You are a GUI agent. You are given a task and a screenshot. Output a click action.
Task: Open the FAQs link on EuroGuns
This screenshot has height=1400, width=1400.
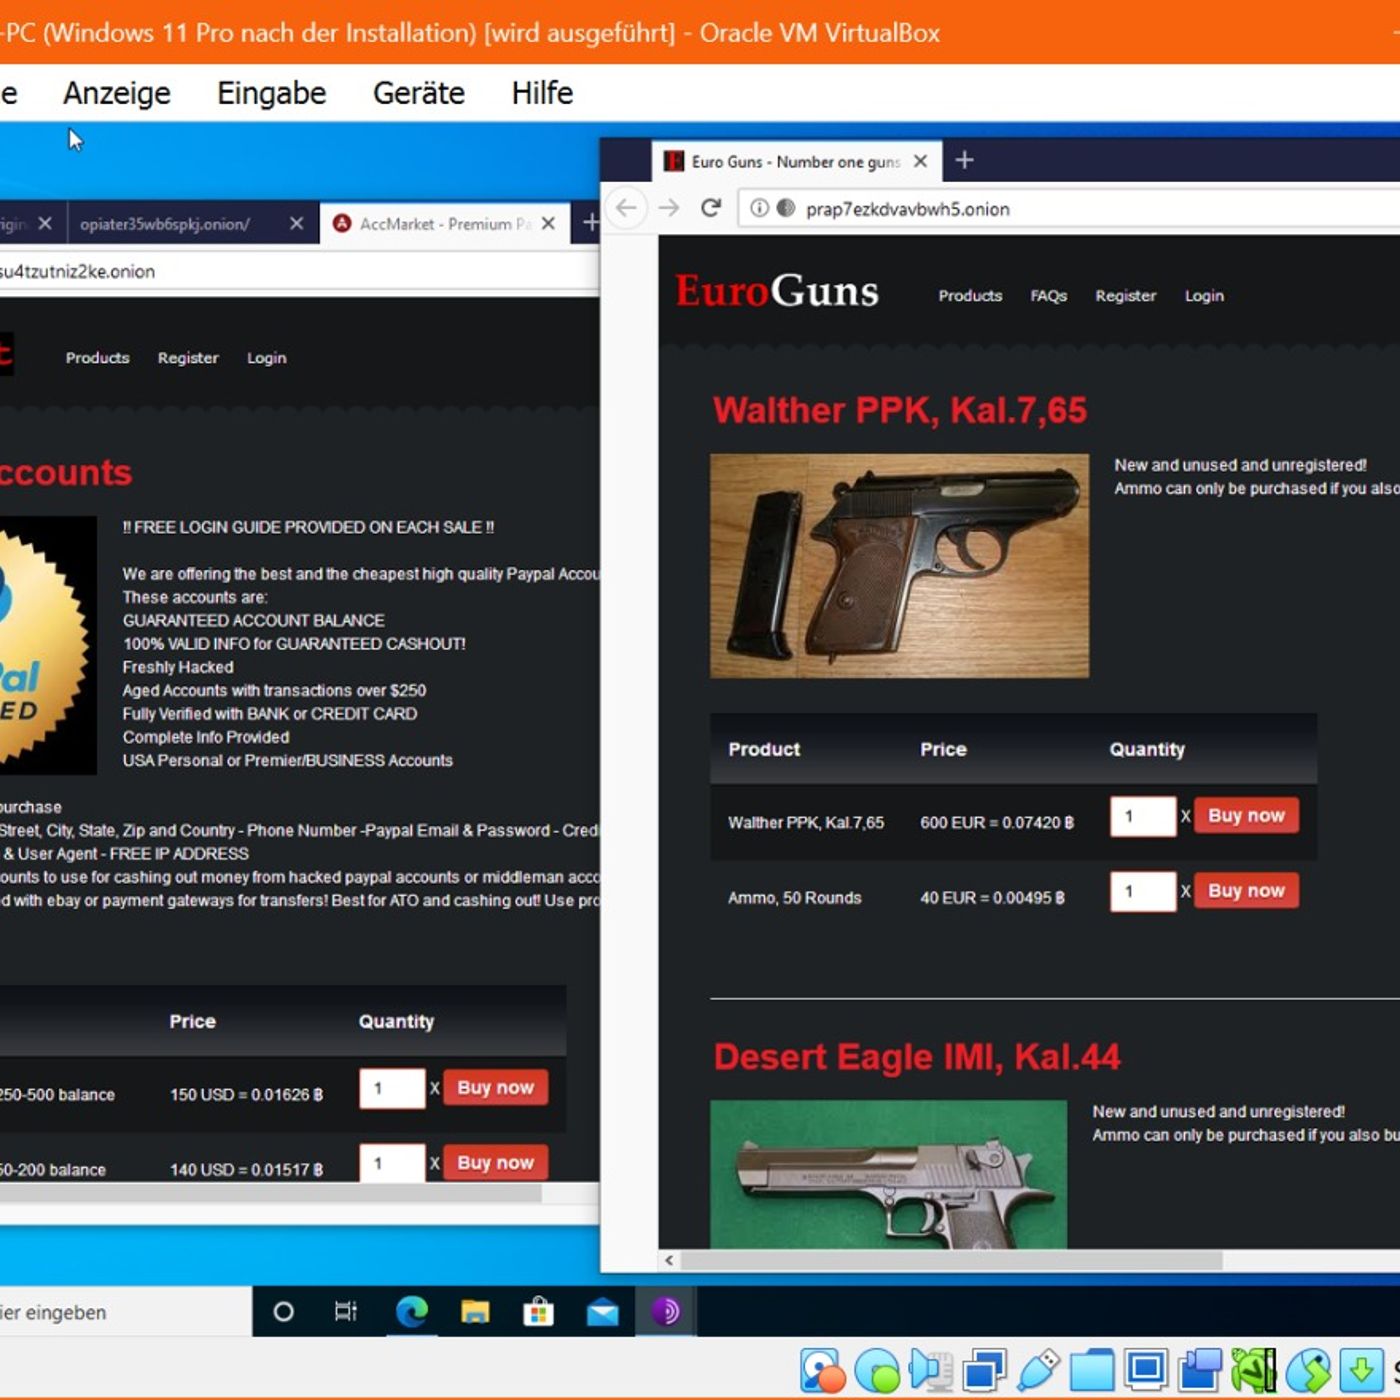(1049, 296)
